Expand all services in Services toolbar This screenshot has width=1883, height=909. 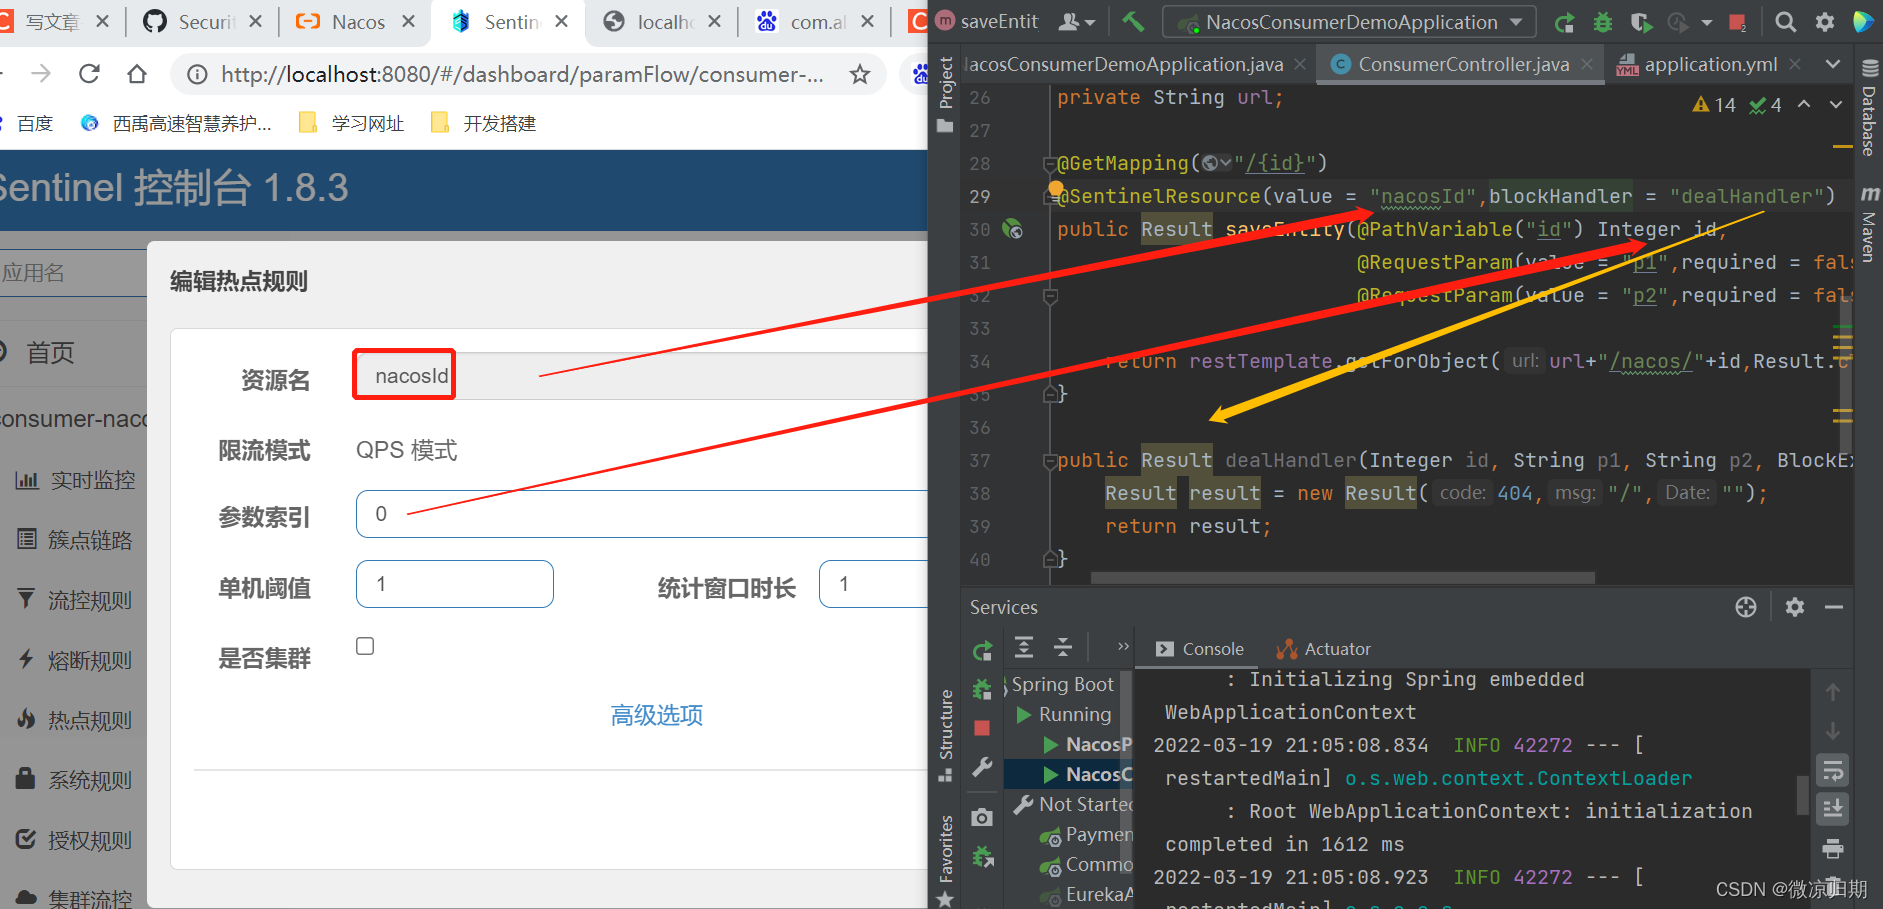(1024, 647)
